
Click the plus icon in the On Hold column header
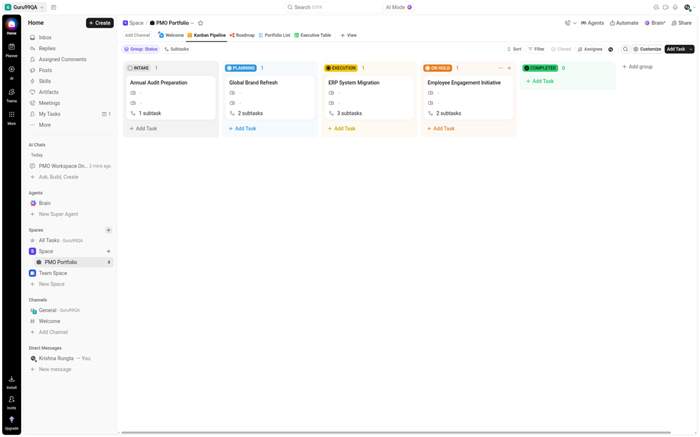(509, 68)
